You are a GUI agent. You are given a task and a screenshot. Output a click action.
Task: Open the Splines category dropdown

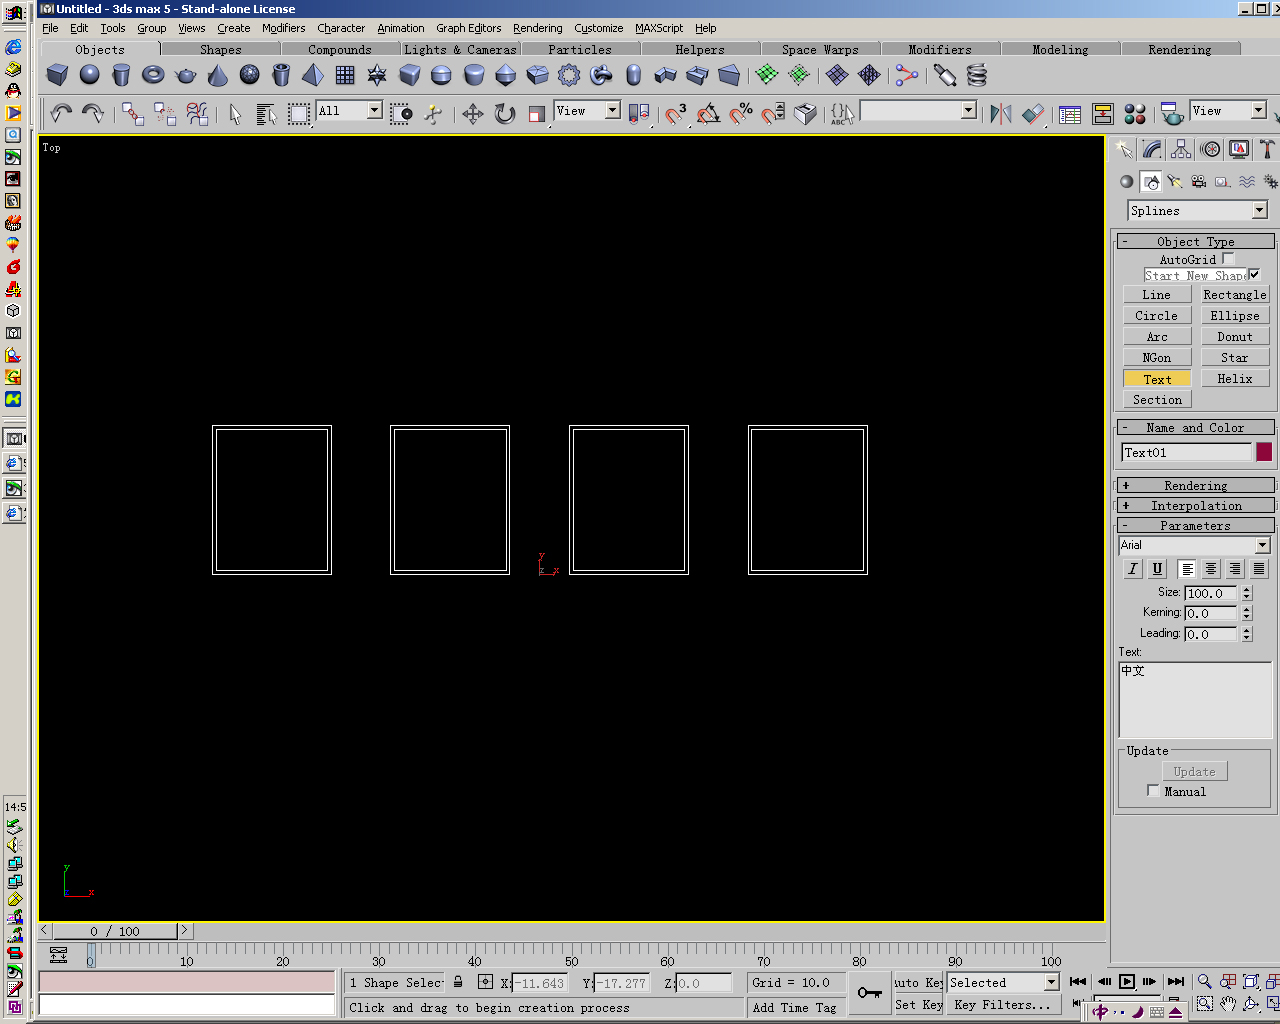[1260, 210]
